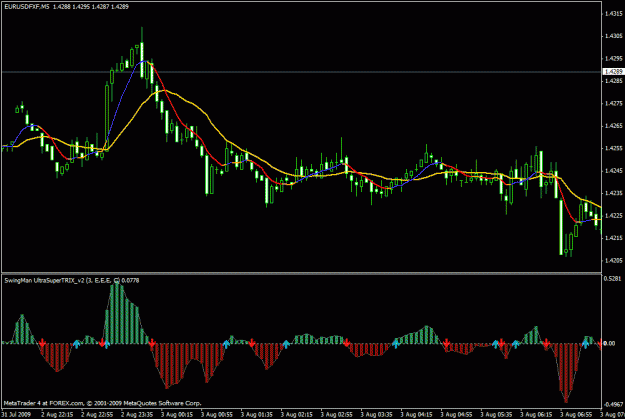Click the 1.4245 price scale label
625x419 pixels.
(x=614, y=171)
